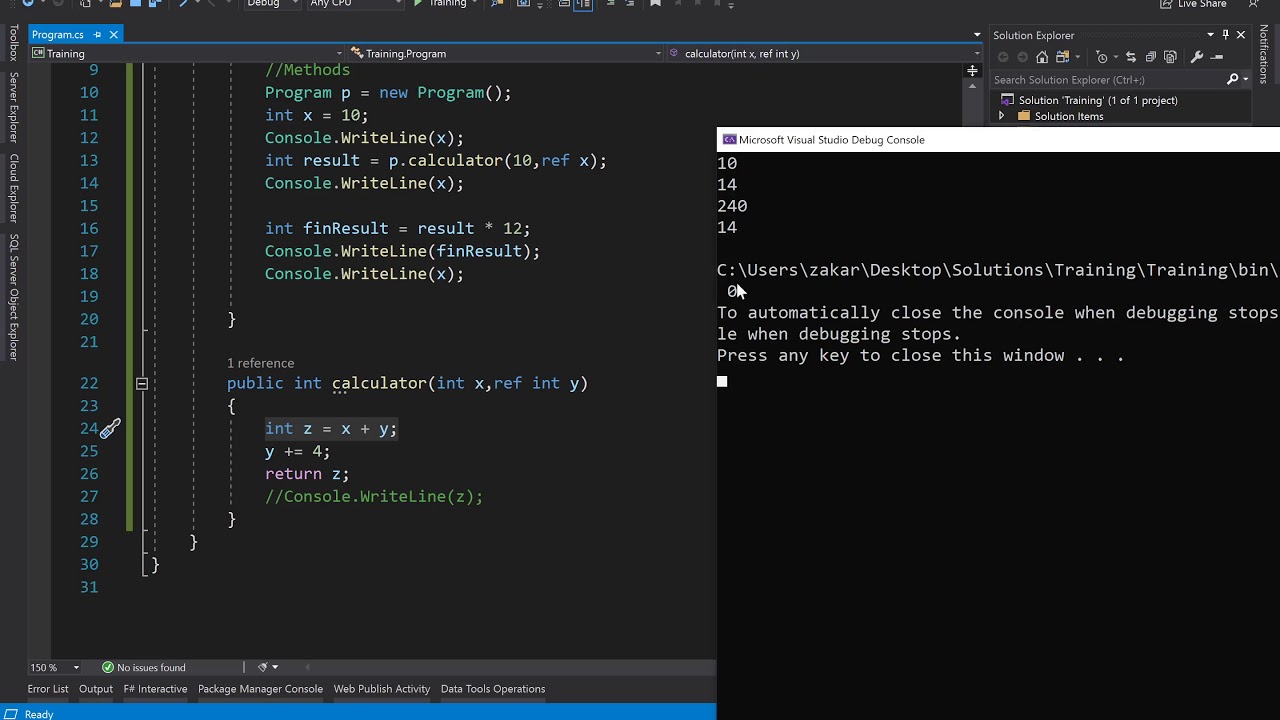Click the Start Training run button

pyautogui.click(x=441, y=4)
